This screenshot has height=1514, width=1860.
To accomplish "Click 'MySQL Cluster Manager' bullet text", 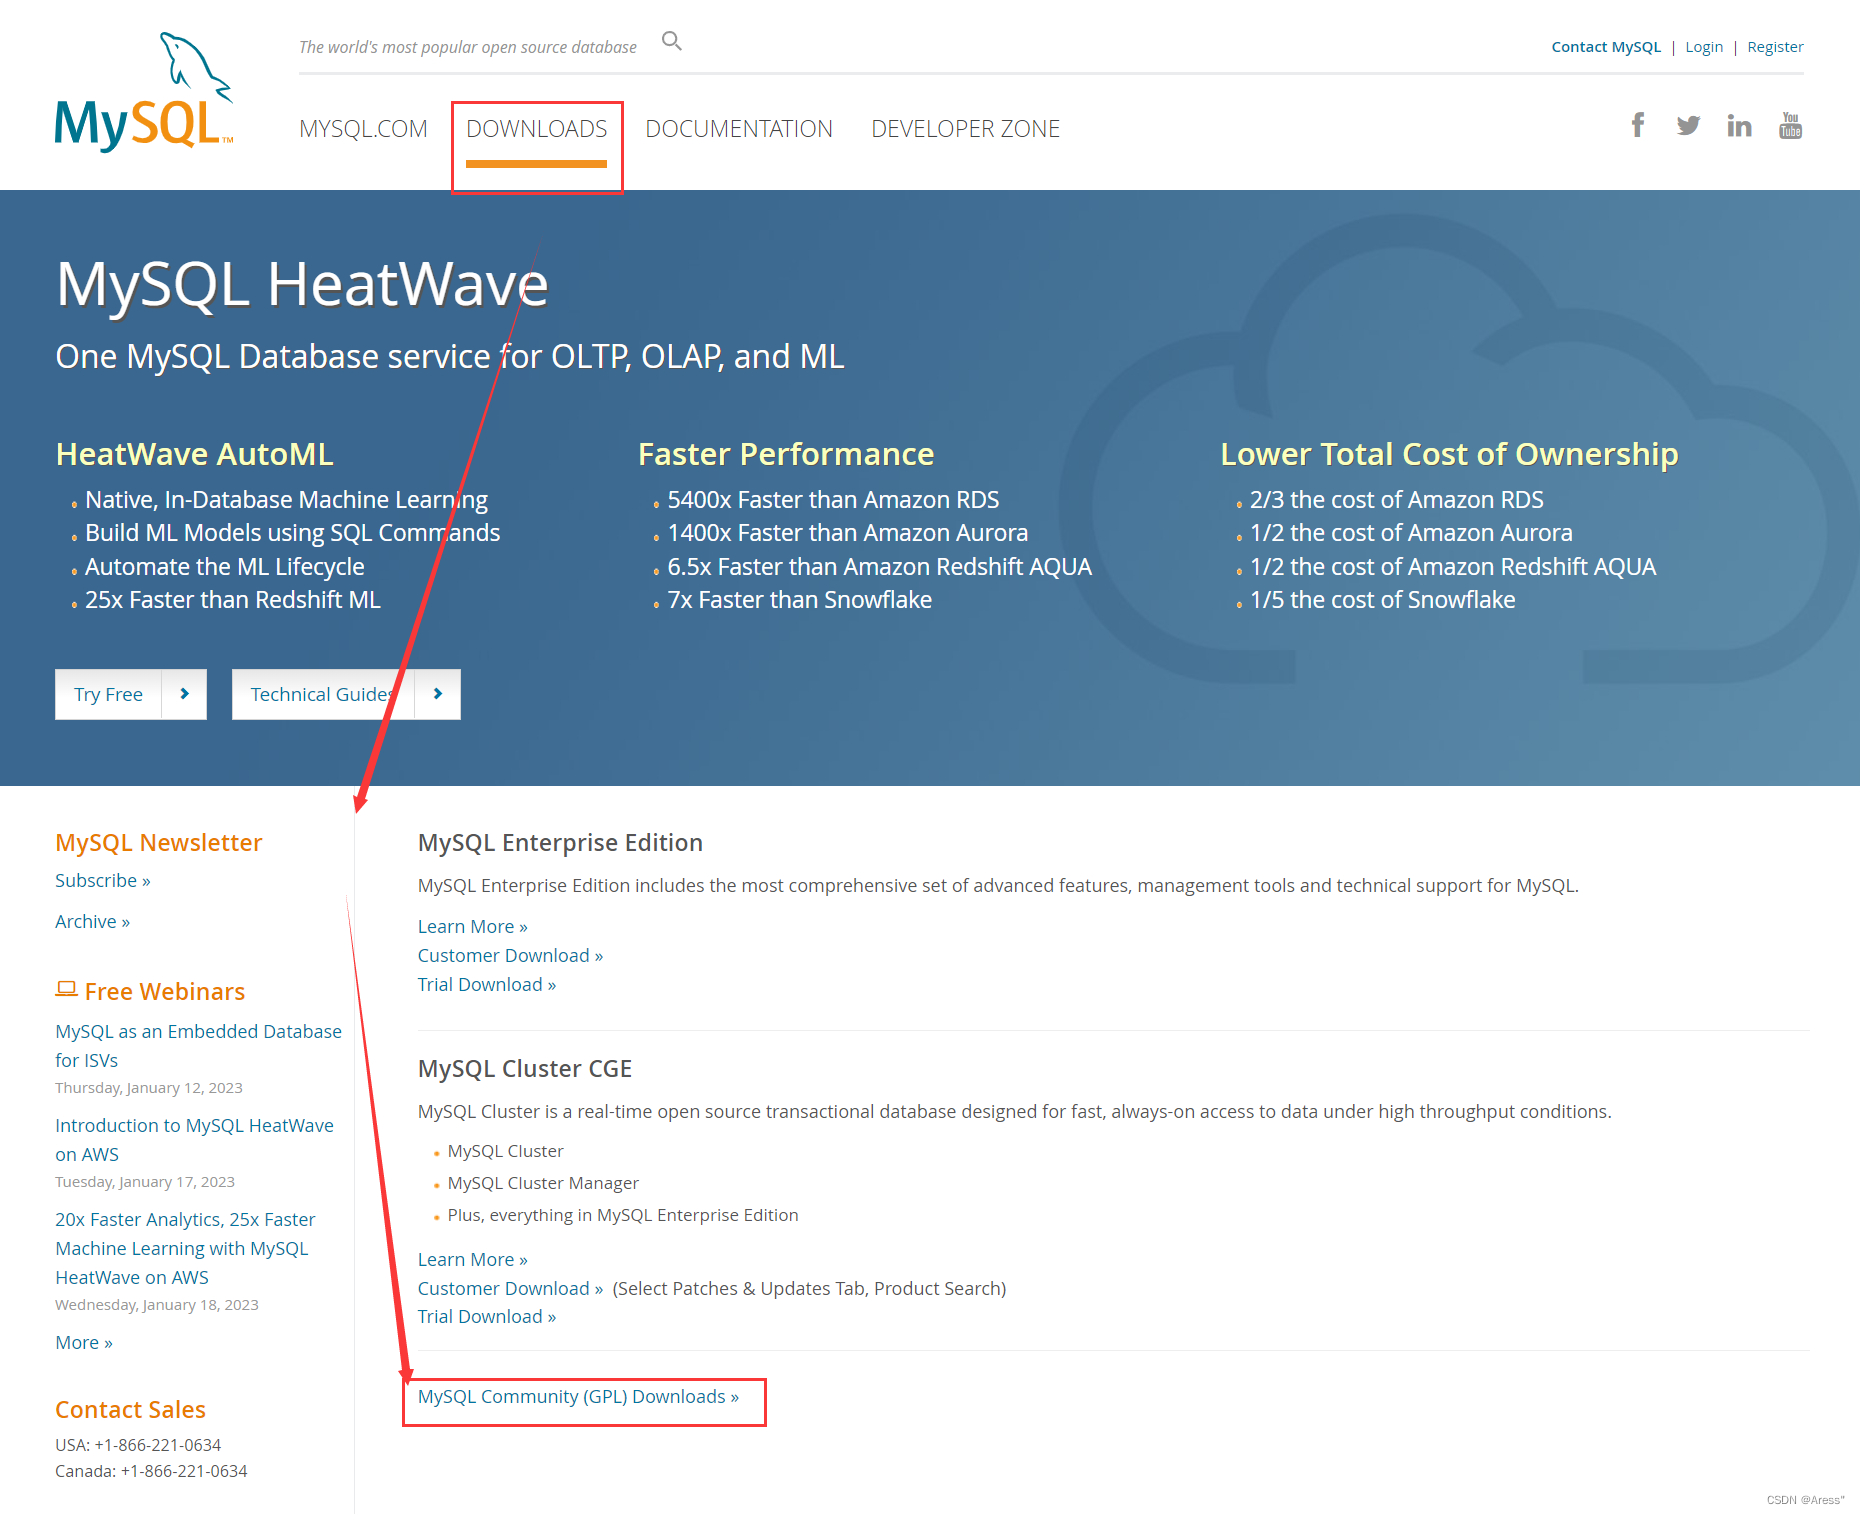I will [543, 1183].
